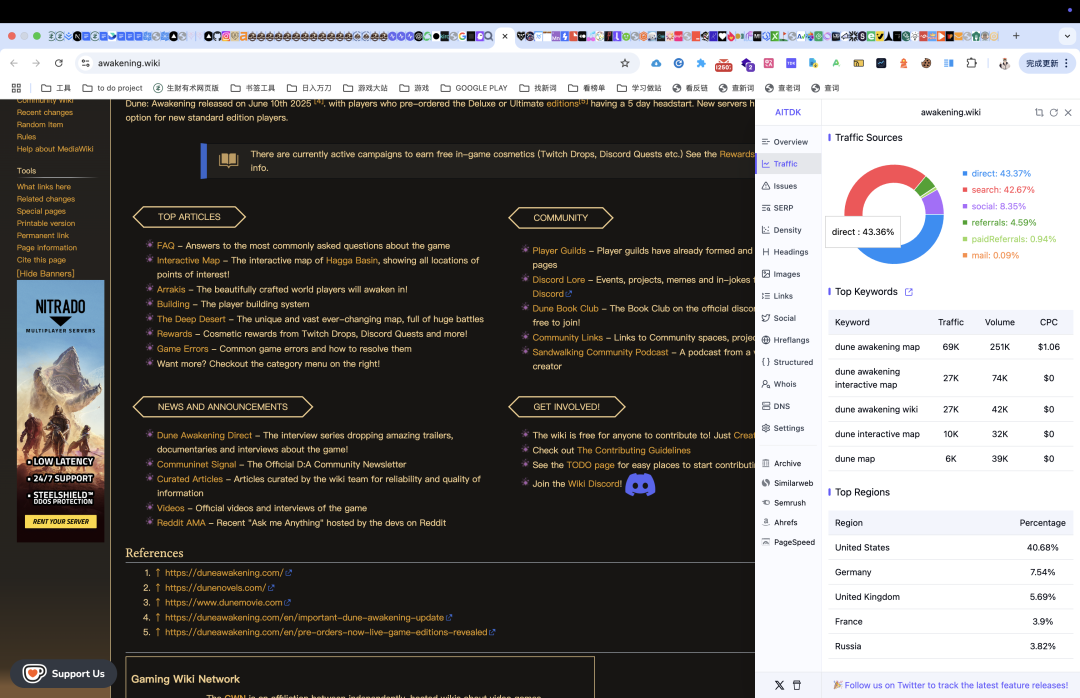Click the [Hide Banners] toggle link
Screen dimensions: 1080x698
(x=45, y=274)
